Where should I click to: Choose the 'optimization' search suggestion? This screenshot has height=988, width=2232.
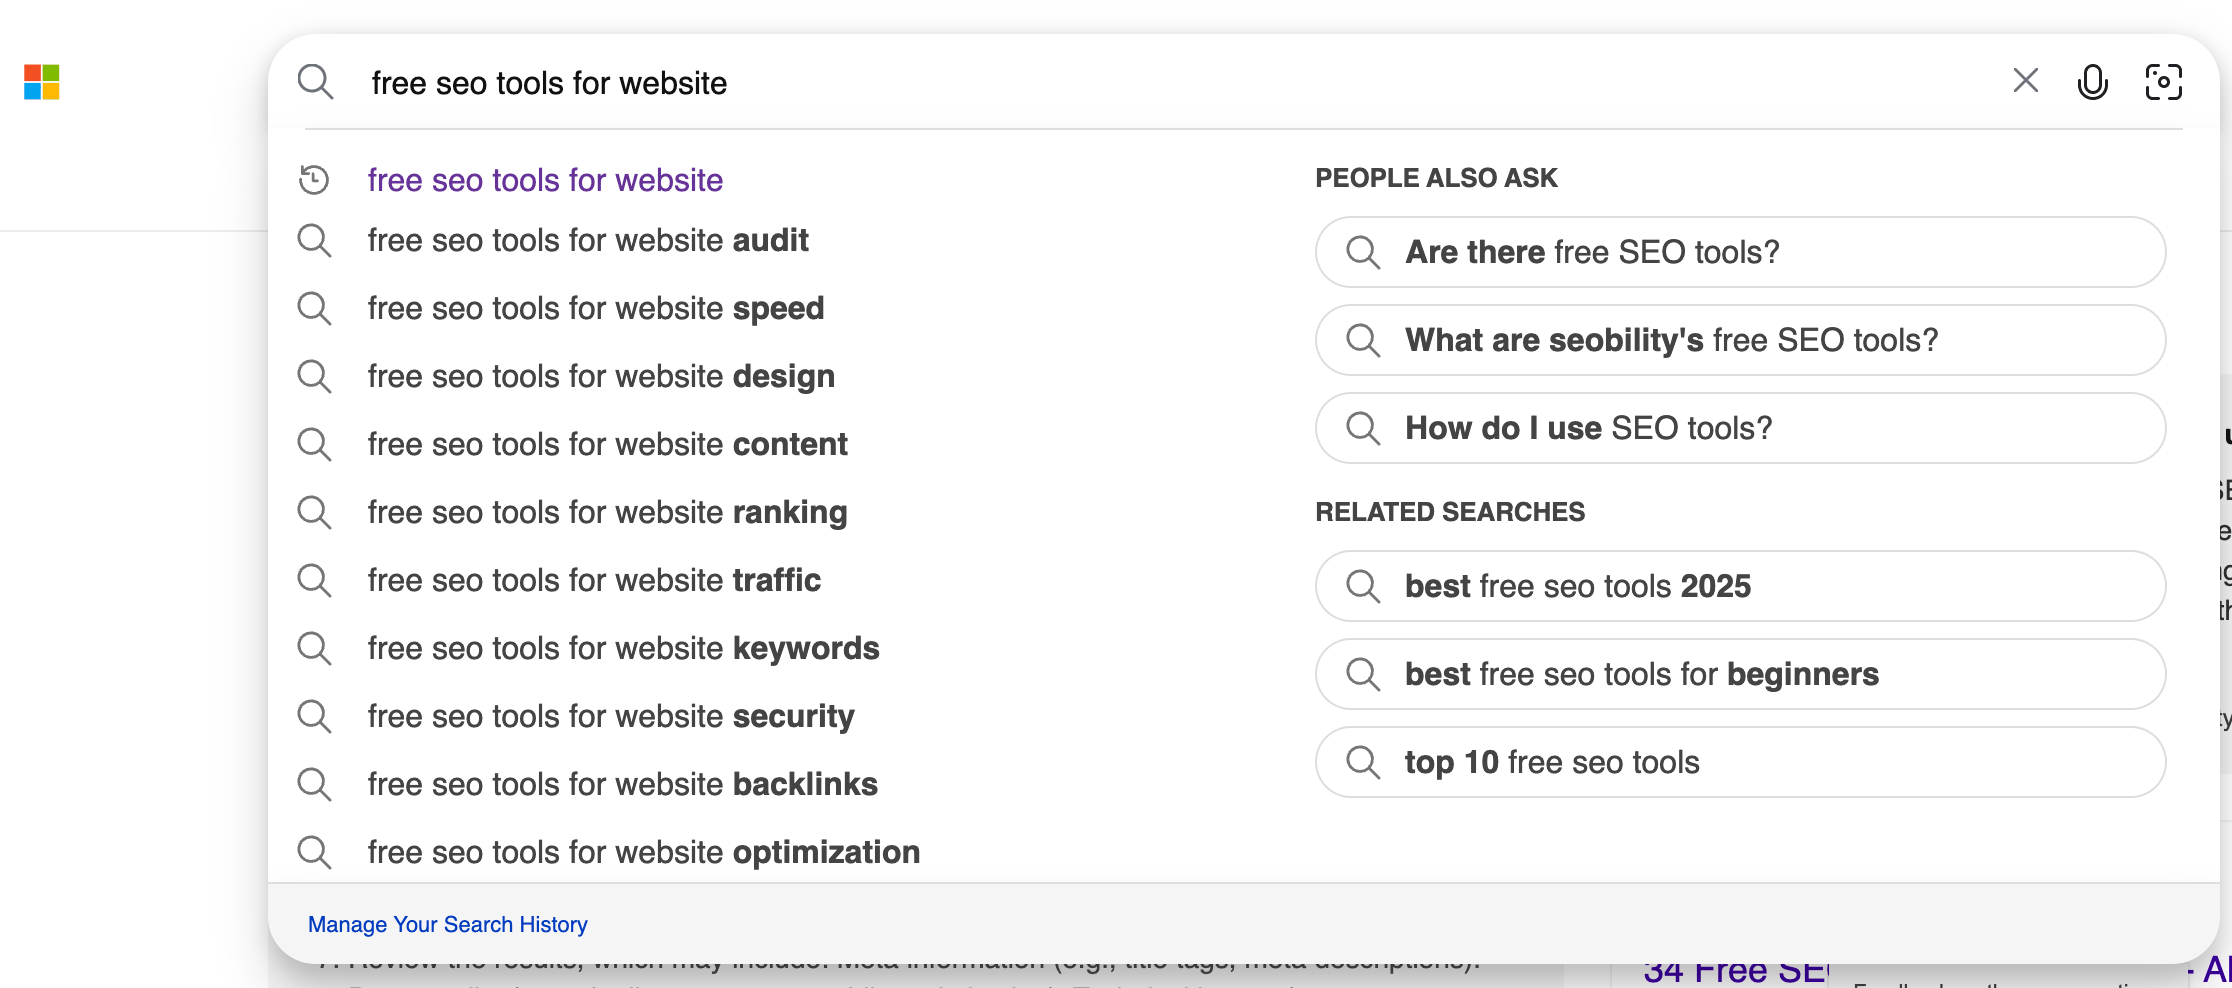[x=644, y=852]
